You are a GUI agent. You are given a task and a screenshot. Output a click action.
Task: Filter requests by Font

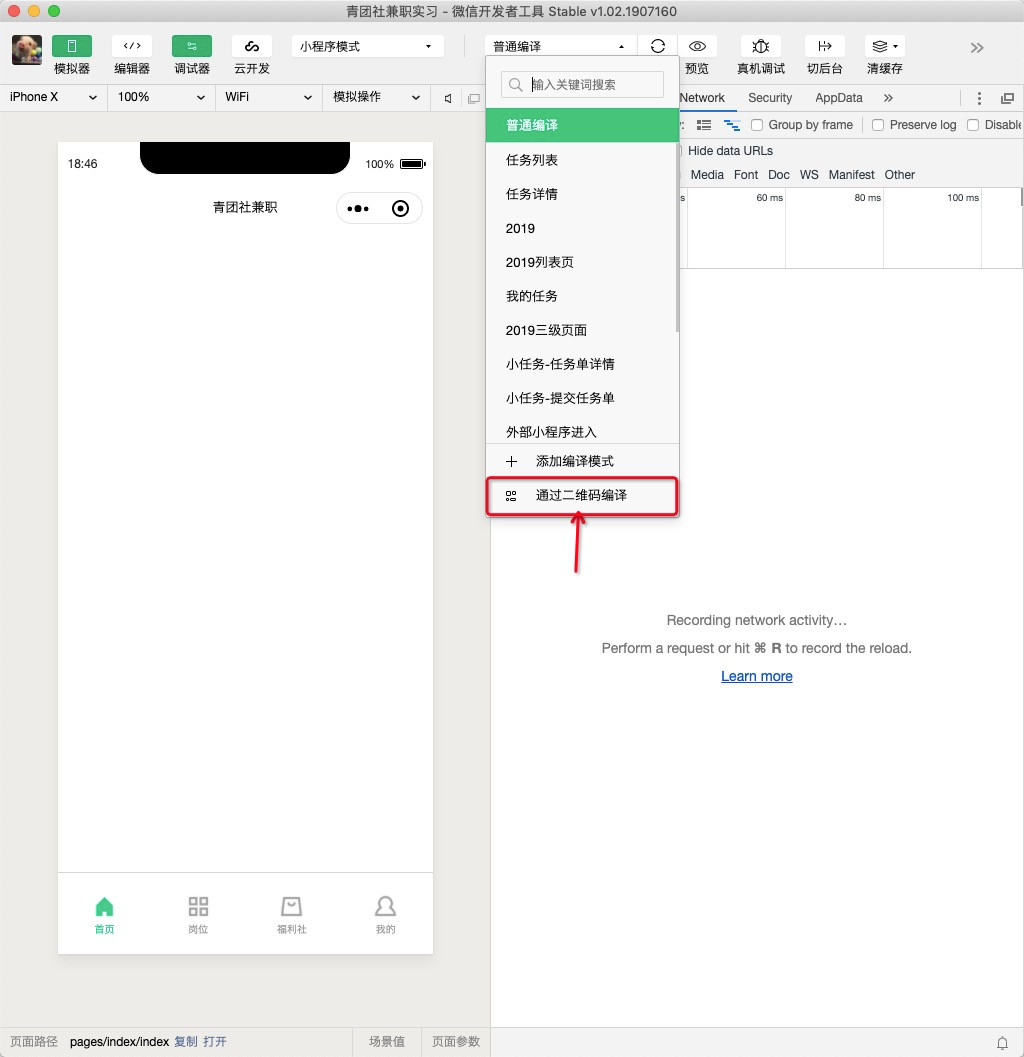(746, 175)
